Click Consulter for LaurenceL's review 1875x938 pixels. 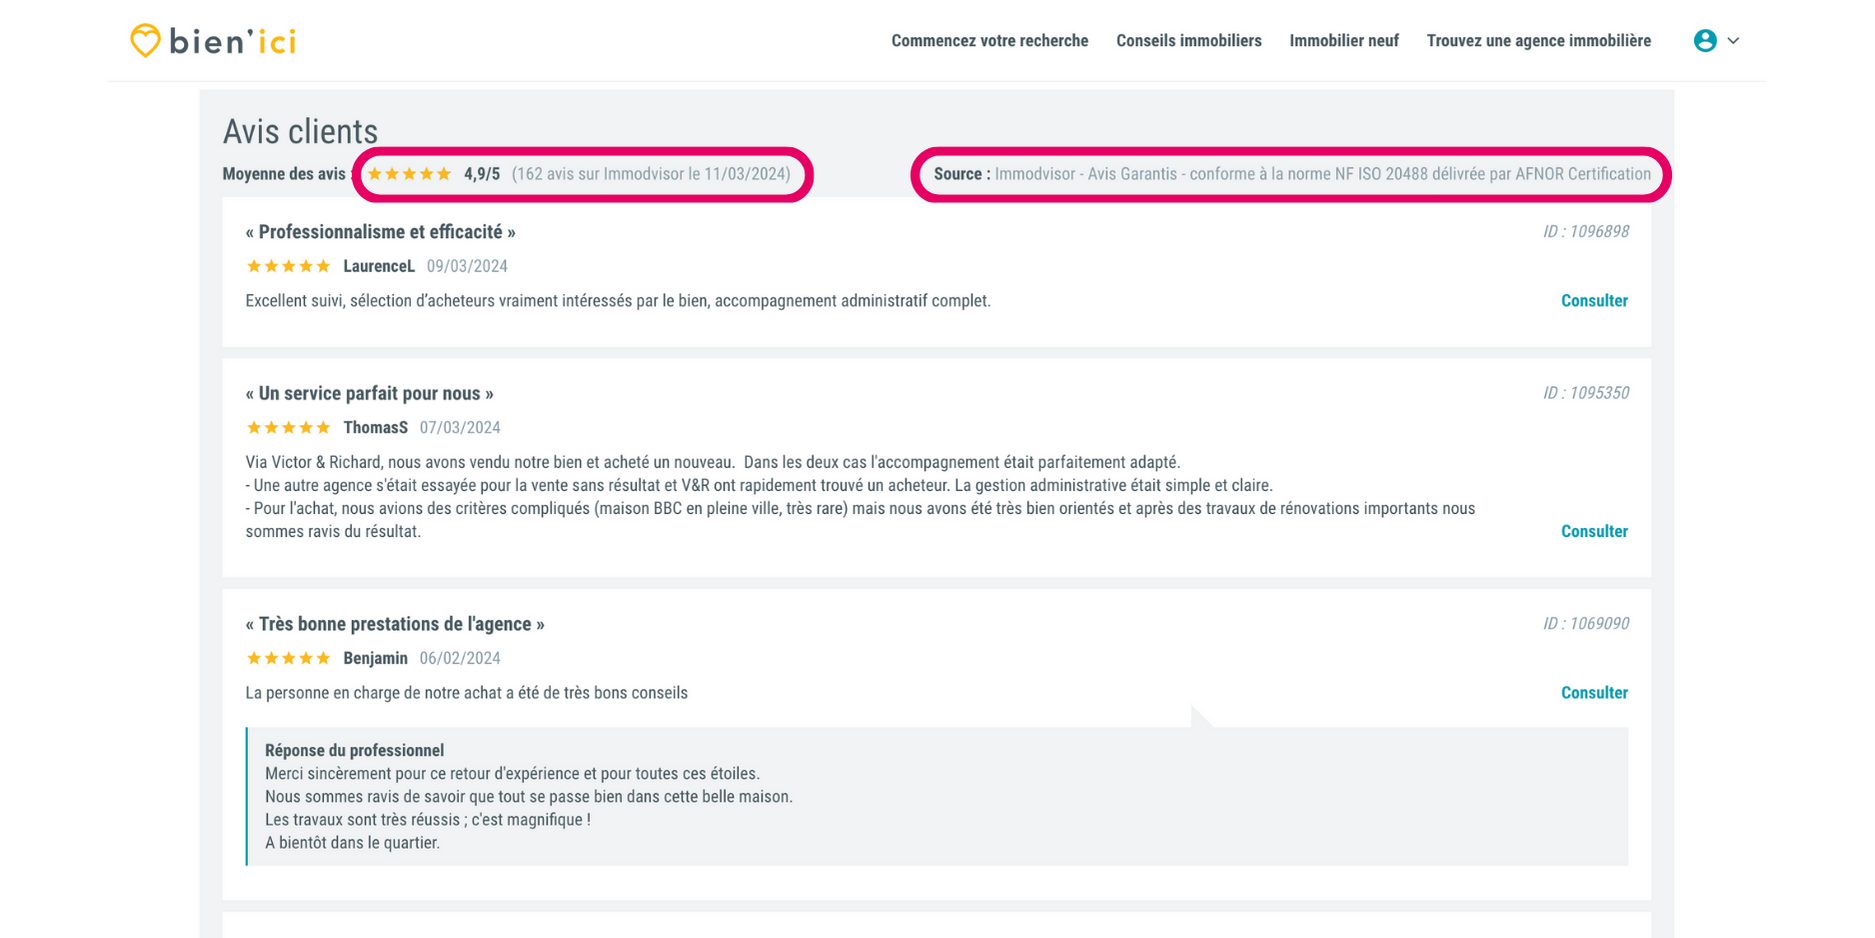pos(1594,301)
